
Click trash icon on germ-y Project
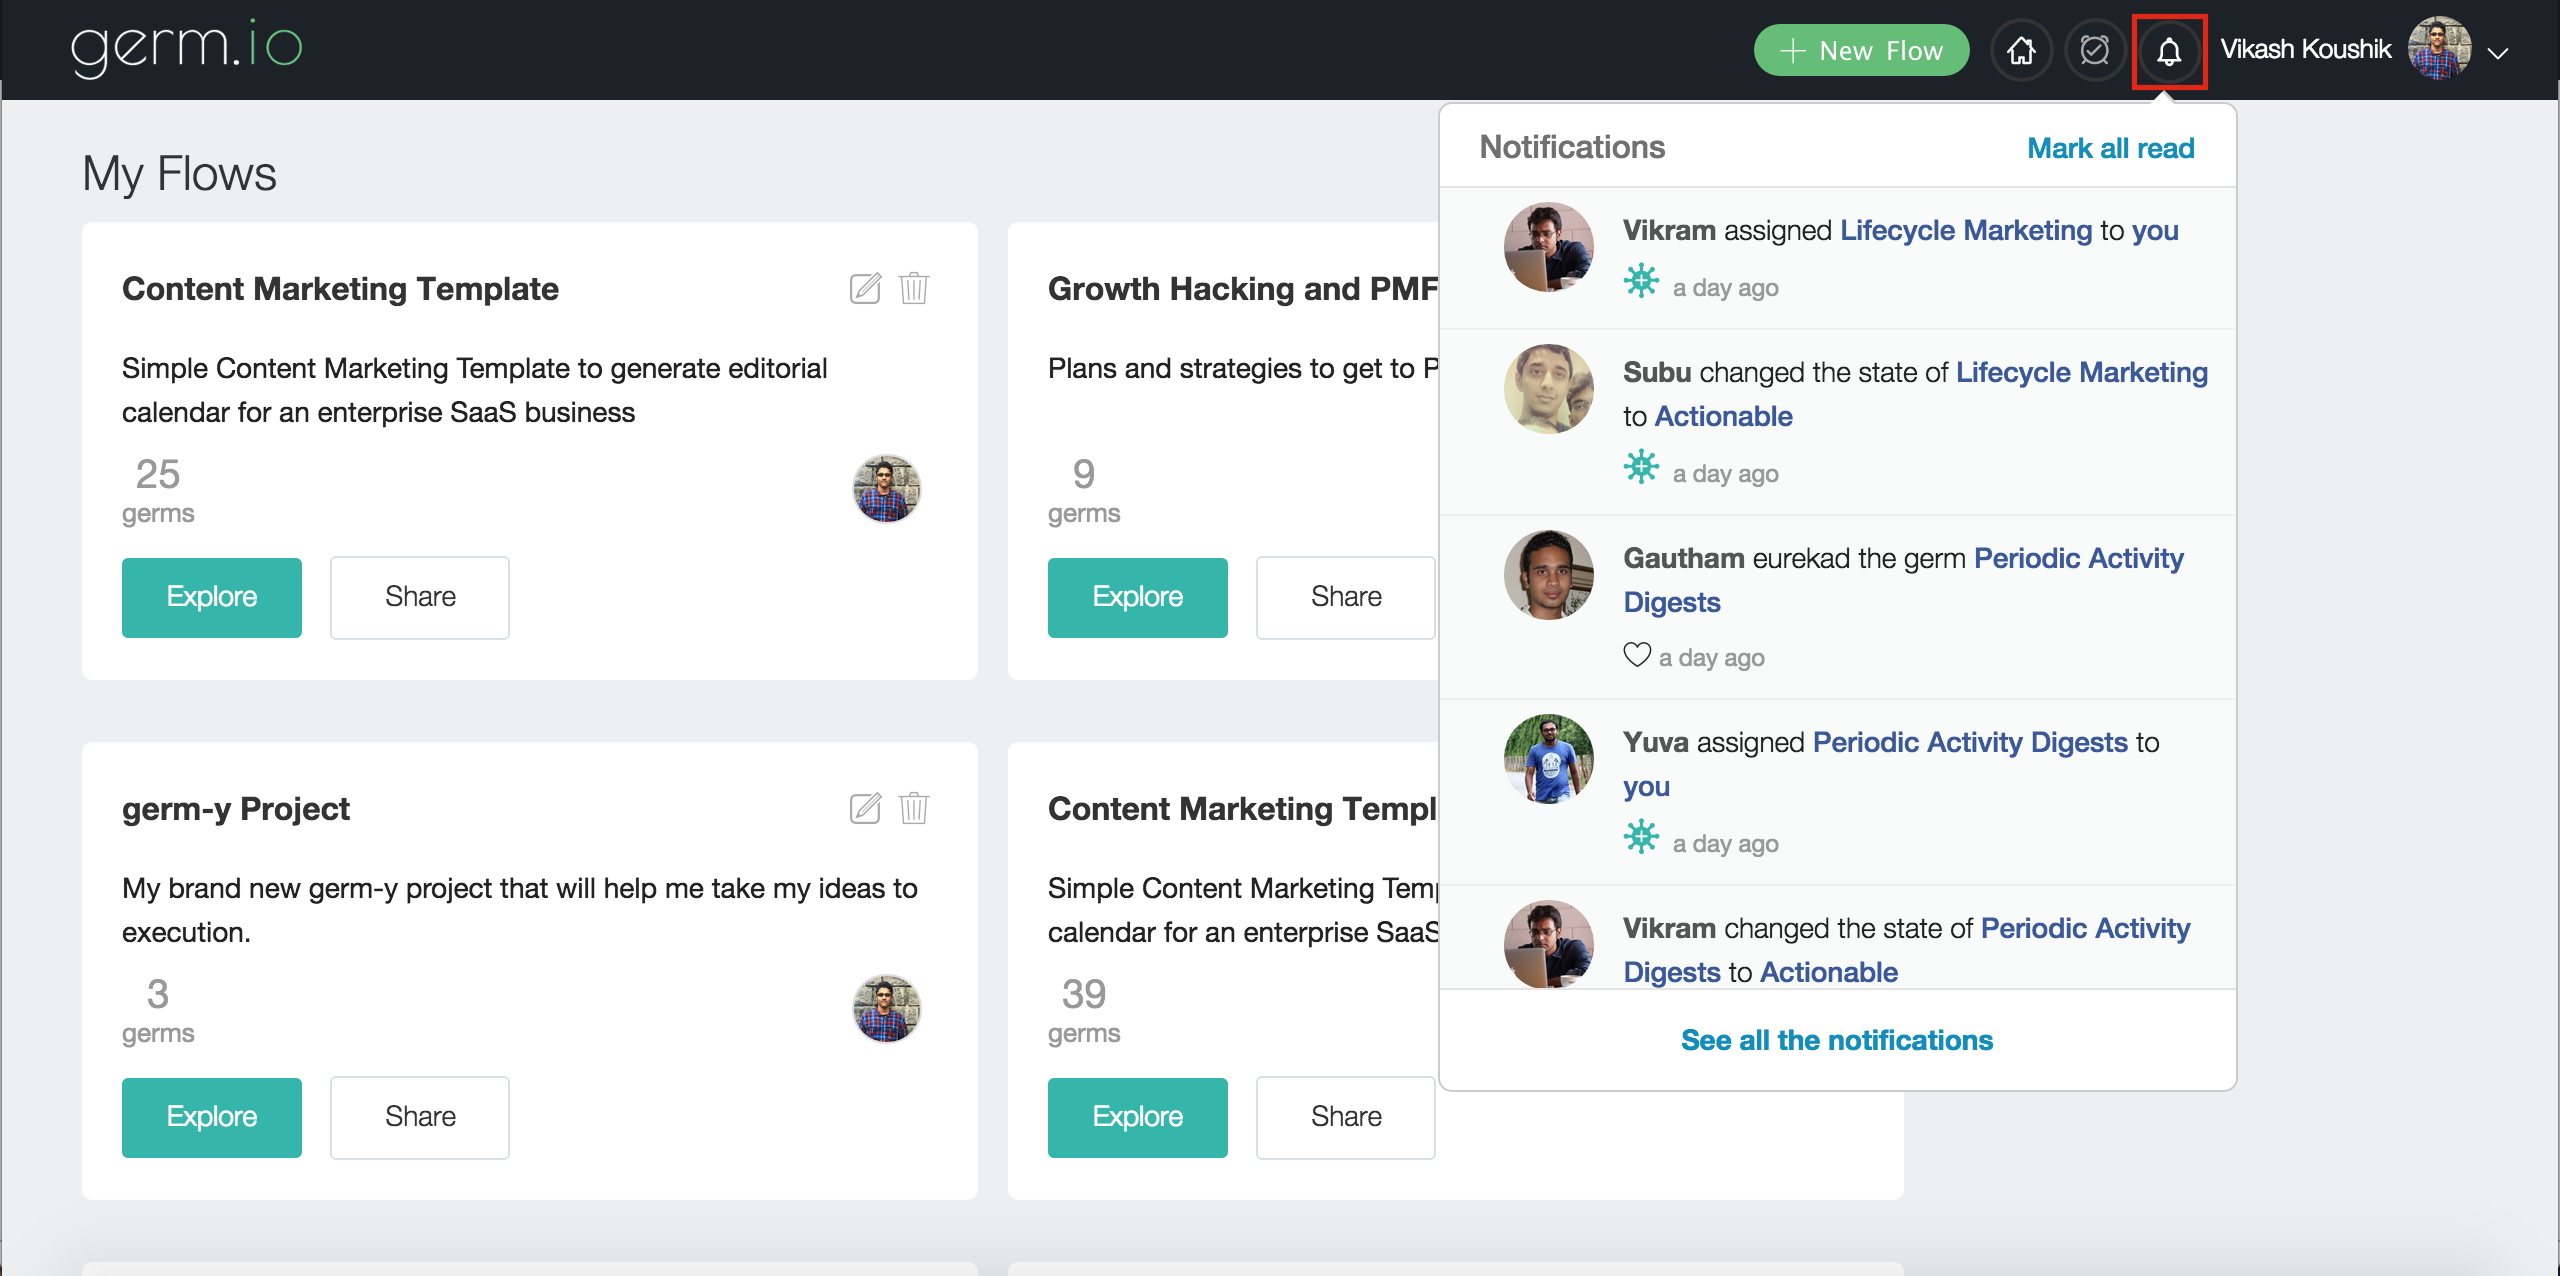point(914,808)
